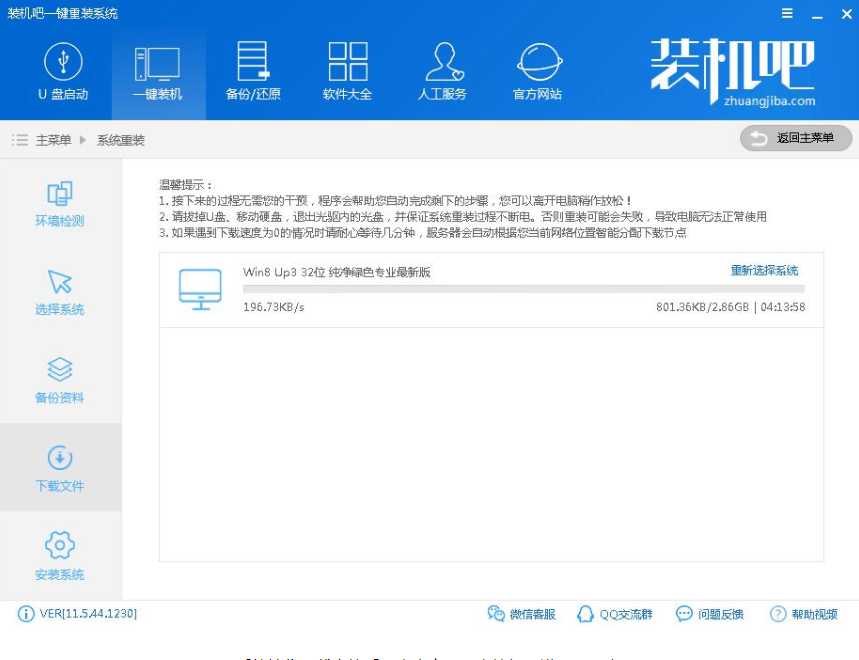The image size is (859, 660).
Task: Click the 选择系统 sidebar step
Action: tap(60, 293)
